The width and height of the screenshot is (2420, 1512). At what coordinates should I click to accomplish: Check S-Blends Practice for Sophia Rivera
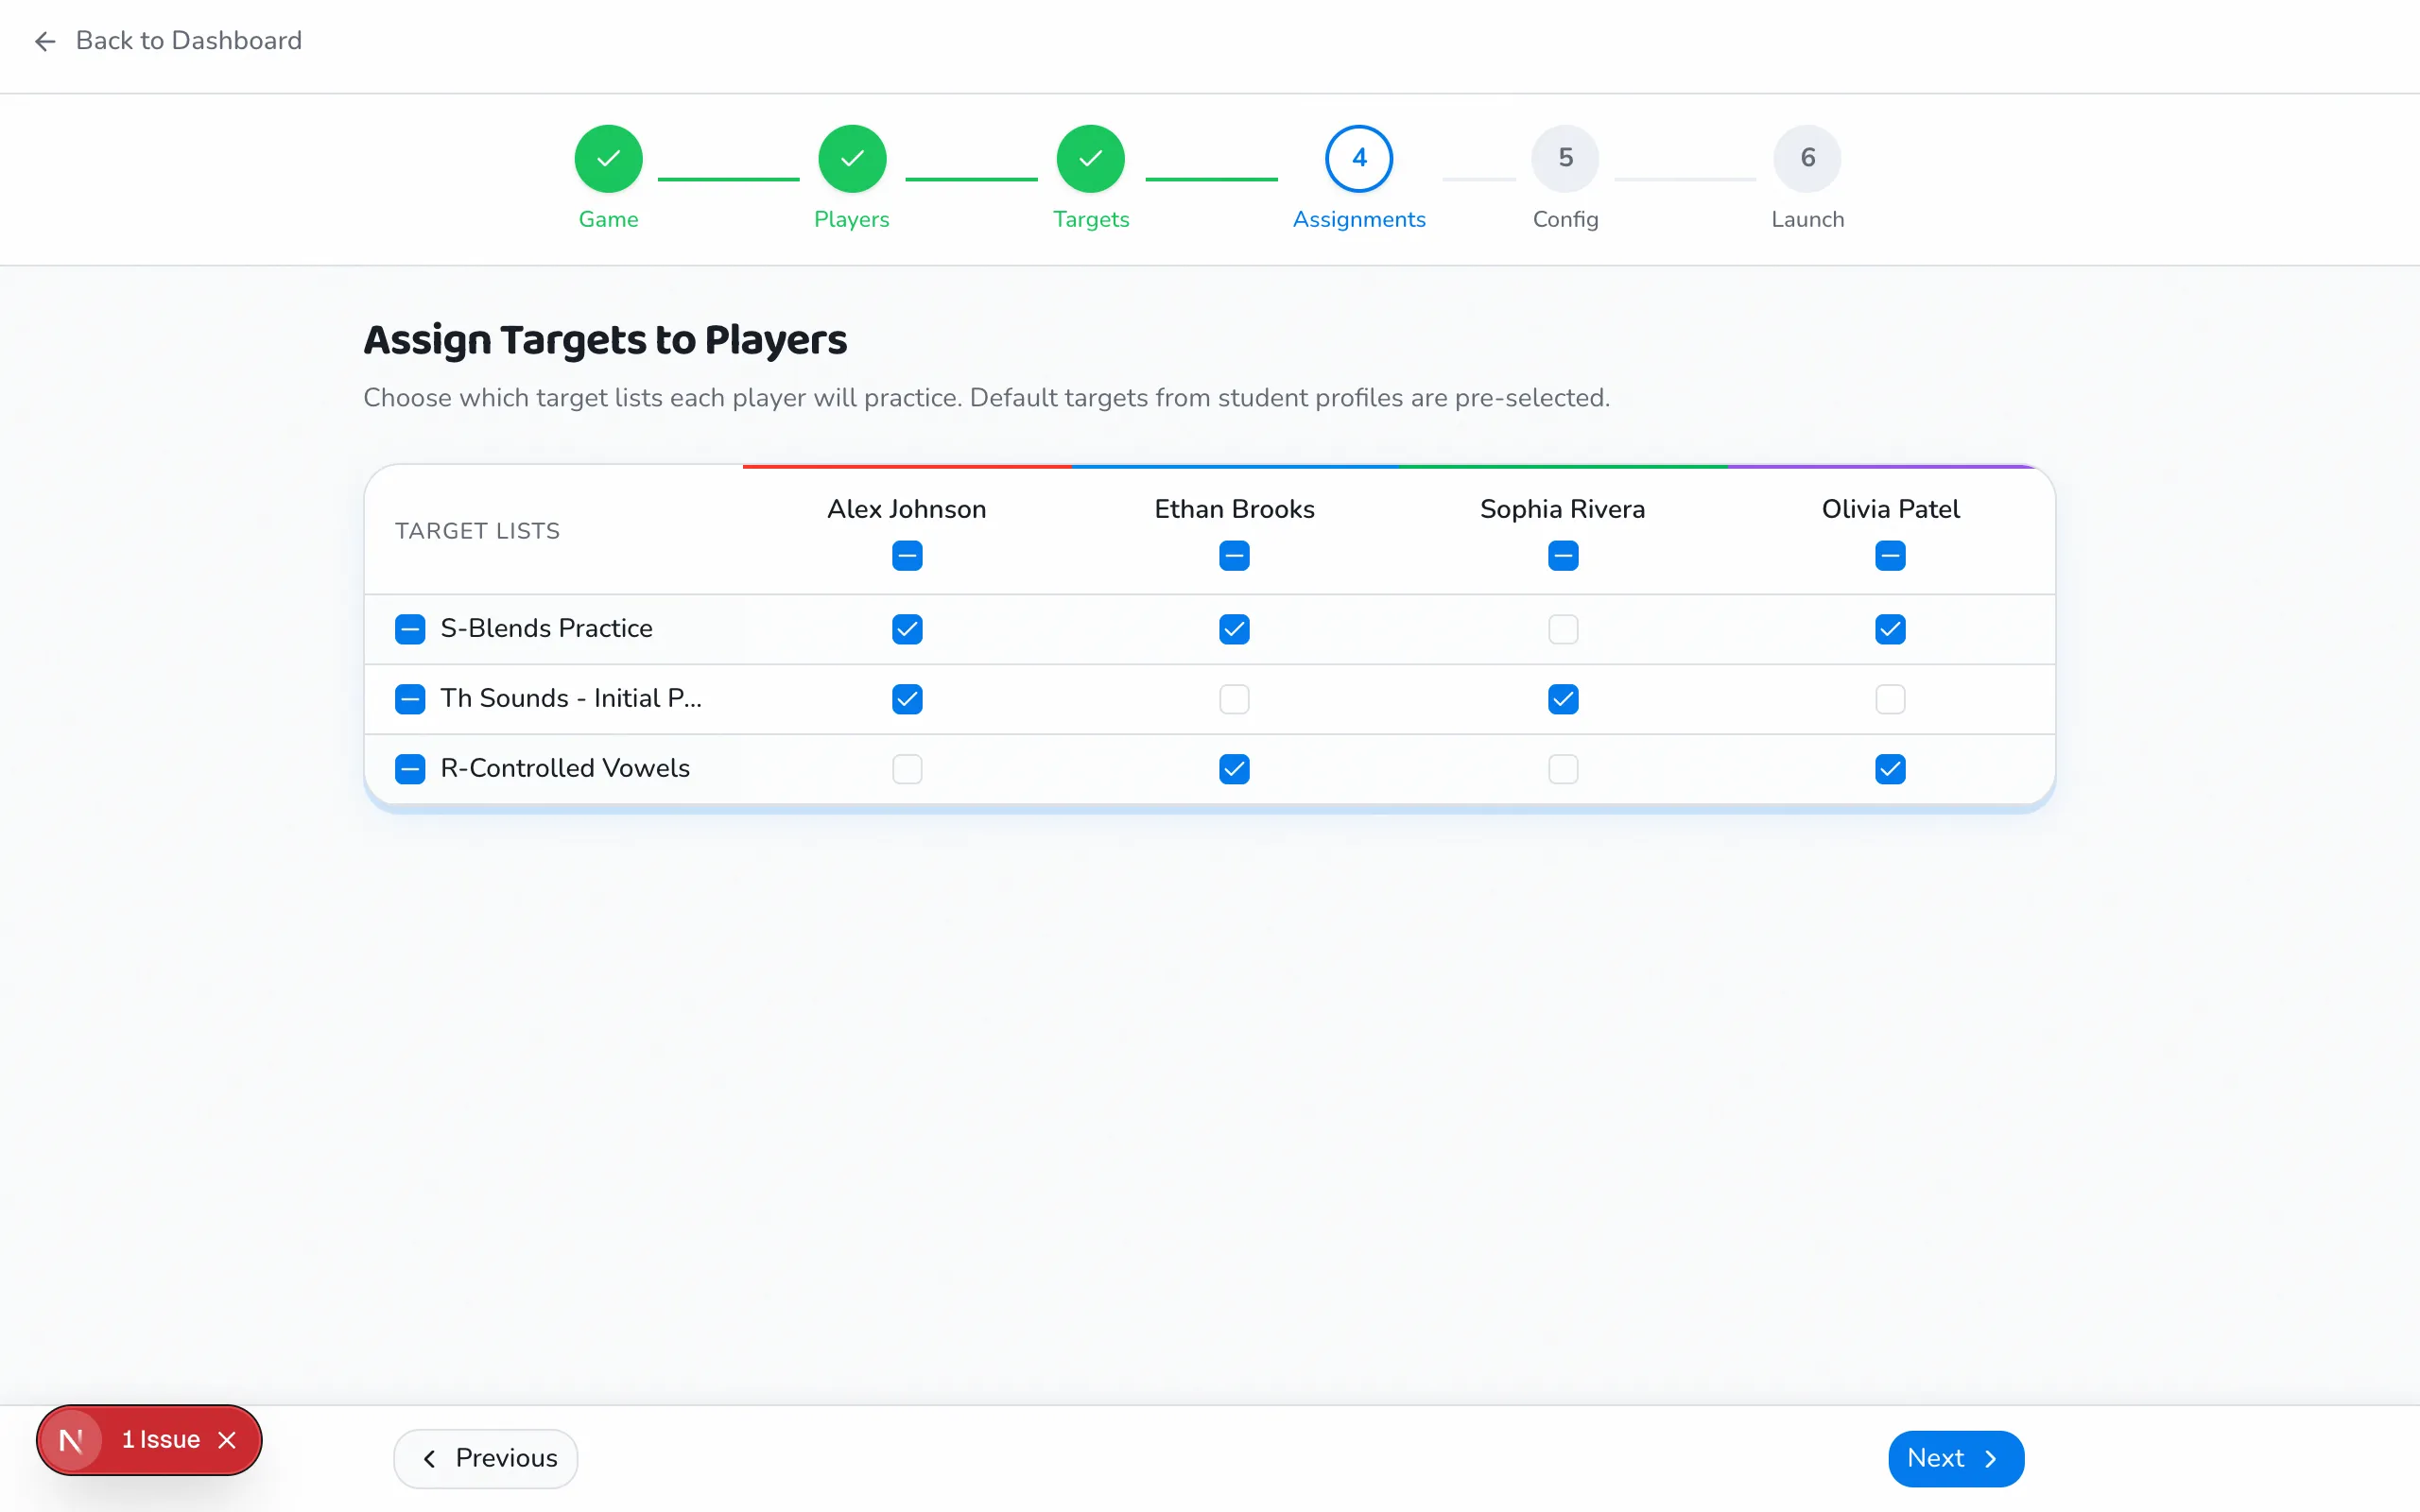click(x=1563, y=629)
